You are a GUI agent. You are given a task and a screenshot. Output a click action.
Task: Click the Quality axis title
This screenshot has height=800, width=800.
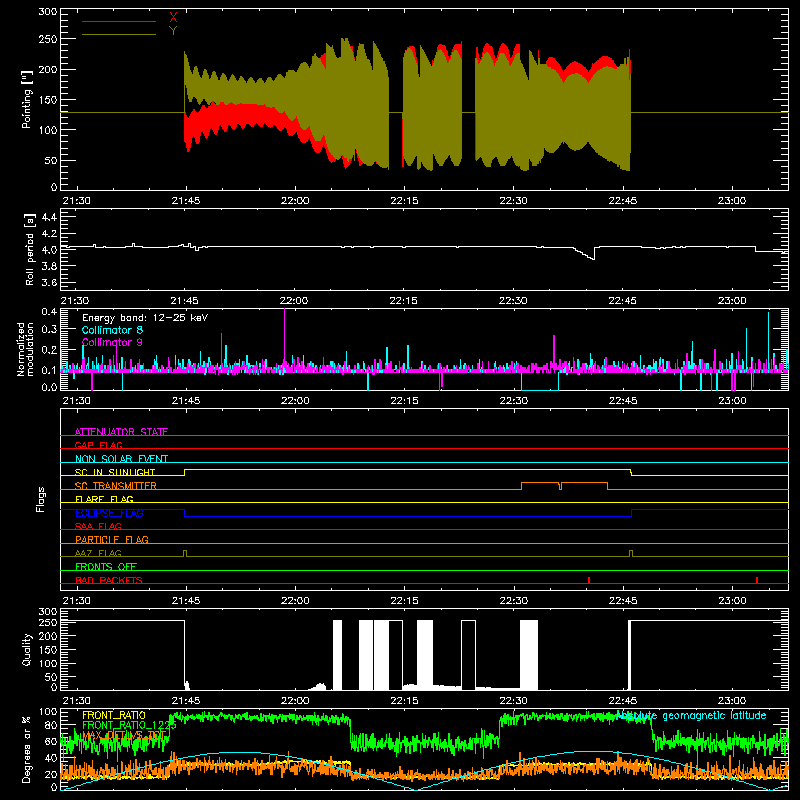point(27,650)
